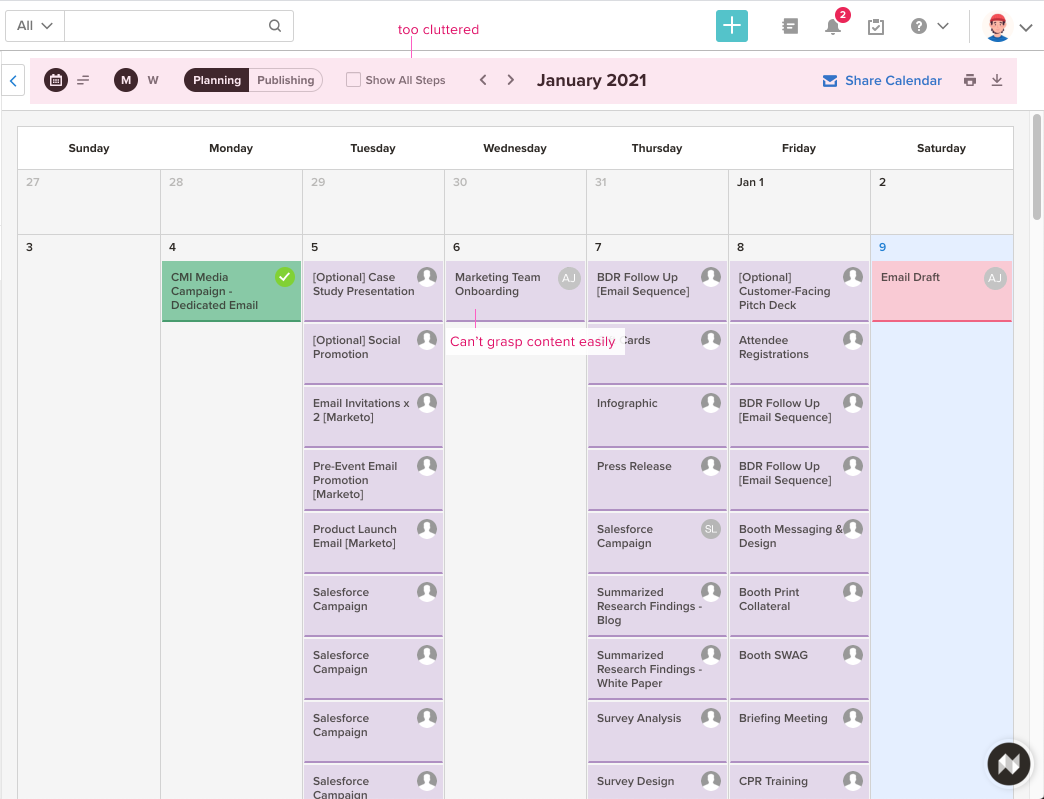Click the SL avatar on Thursday's Salesforce Campaign
1044x799 pixels.
tap(710, 529)
